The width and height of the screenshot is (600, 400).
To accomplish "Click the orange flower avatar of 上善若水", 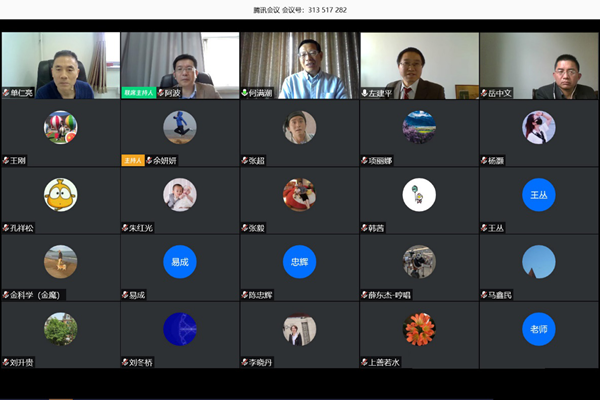I will tap(419, 328).
